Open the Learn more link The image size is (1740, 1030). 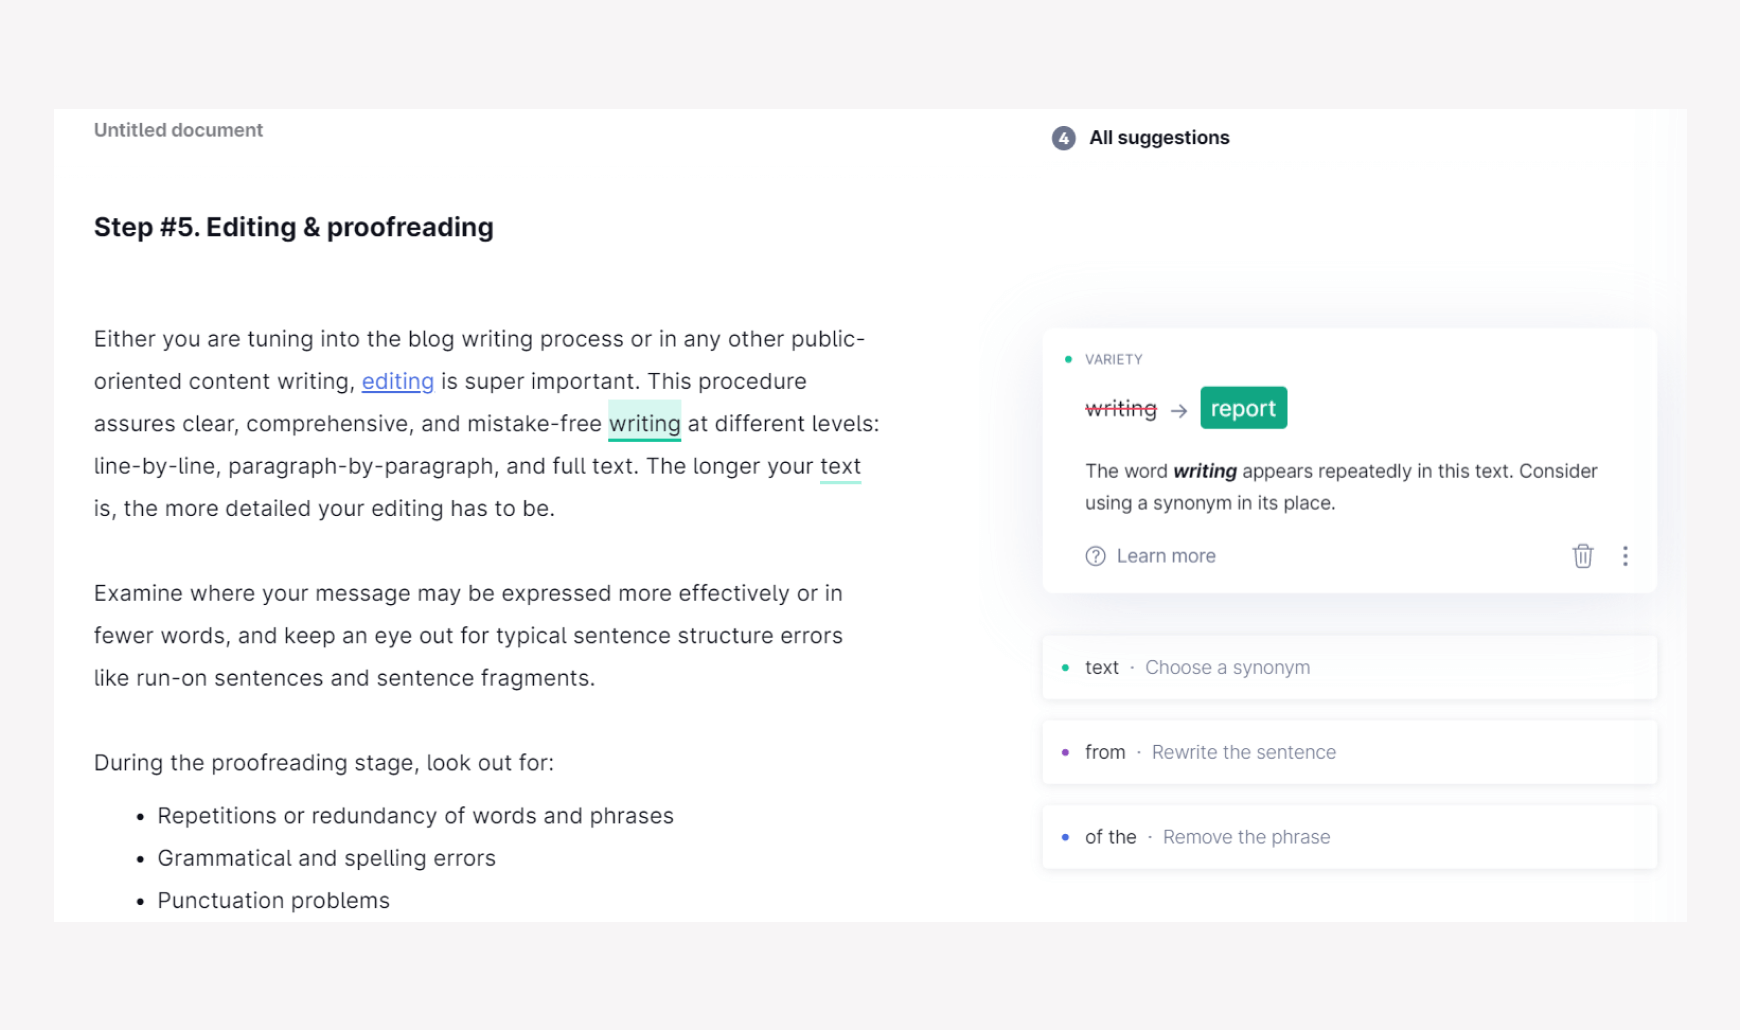(x=1166, y=556)
